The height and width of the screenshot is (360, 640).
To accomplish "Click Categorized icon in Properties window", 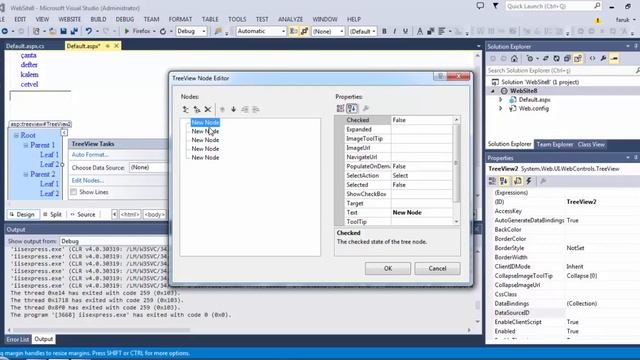I will click(x=492, y=181).
